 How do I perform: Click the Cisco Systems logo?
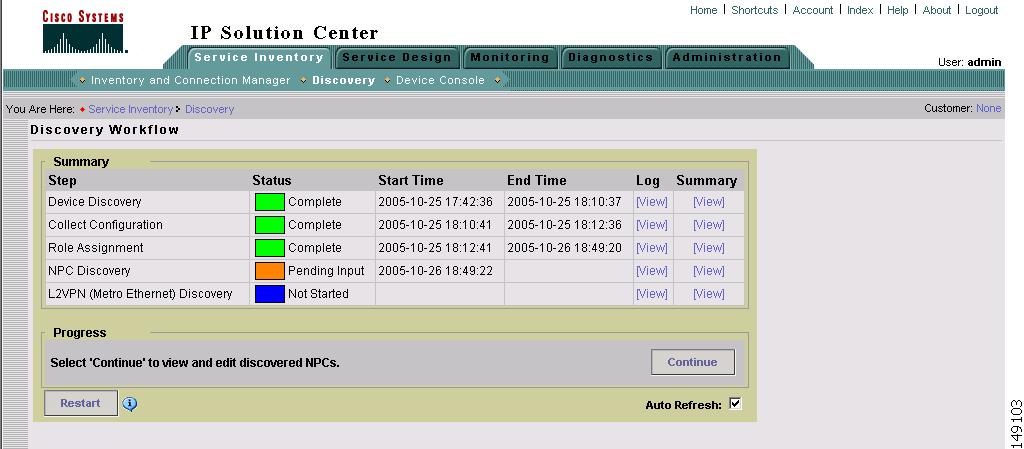[x=84, y=32]
